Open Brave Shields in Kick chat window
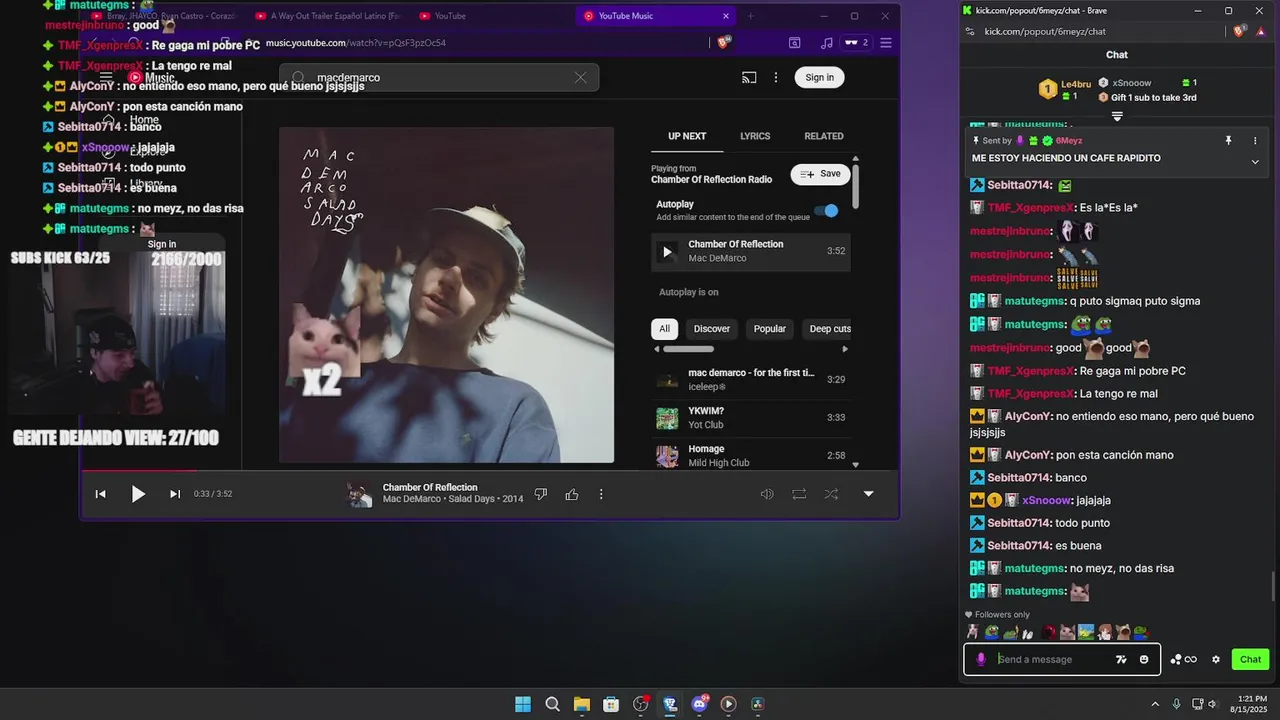 pos(1239,31)
